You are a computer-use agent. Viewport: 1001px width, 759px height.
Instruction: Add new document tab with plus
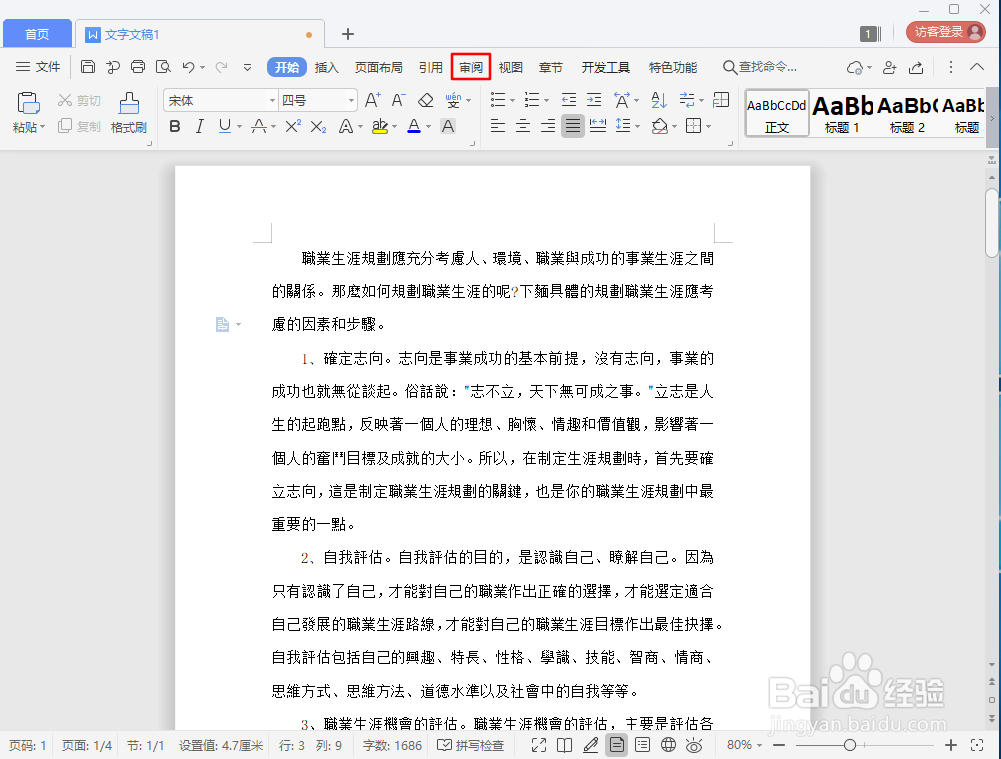[x=347, y=34]
